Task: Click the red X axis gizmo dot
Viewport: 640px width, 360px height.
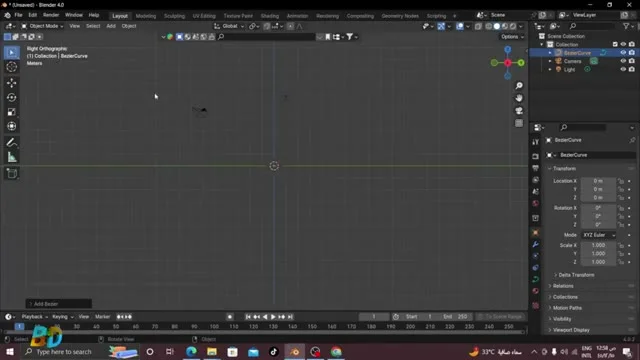Action: [507, 63]
